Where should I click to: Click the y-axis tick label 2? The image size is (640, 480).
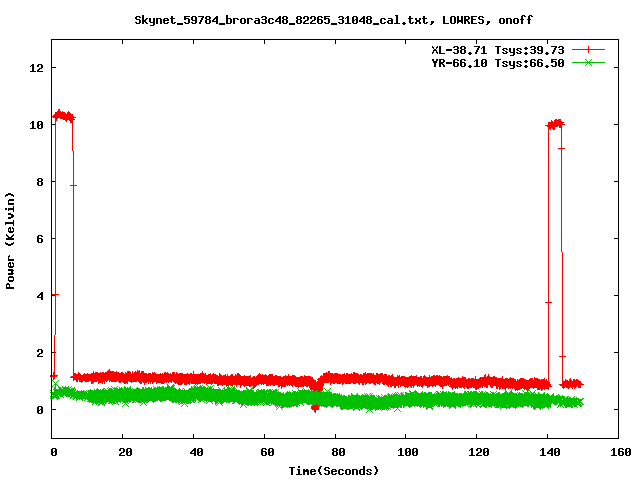tap(40, 353)
